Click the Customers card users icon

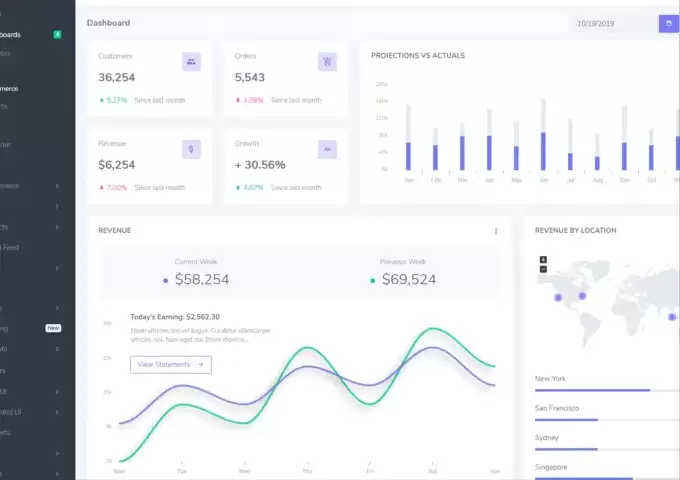coord(191,62)
